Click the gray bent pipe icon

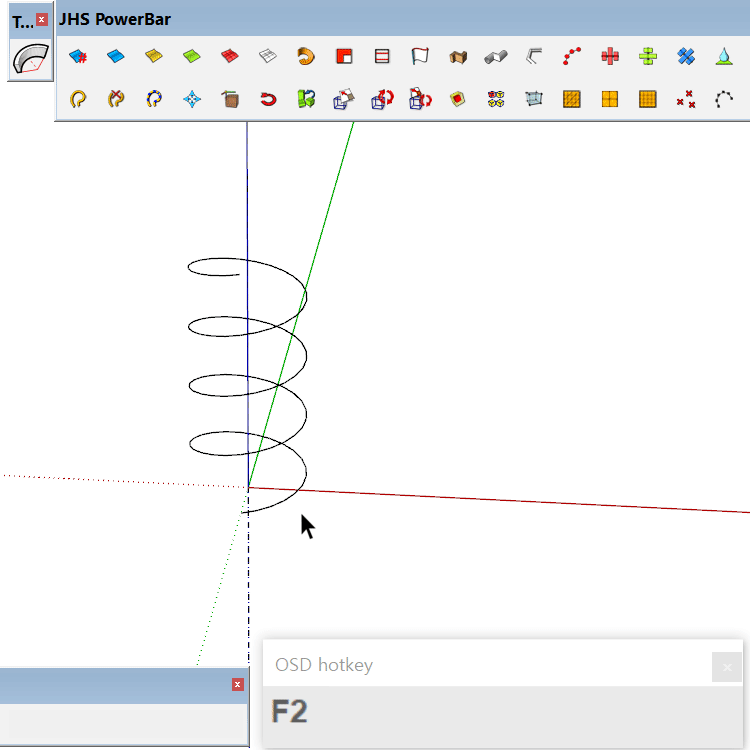click(x=496, y=56)
